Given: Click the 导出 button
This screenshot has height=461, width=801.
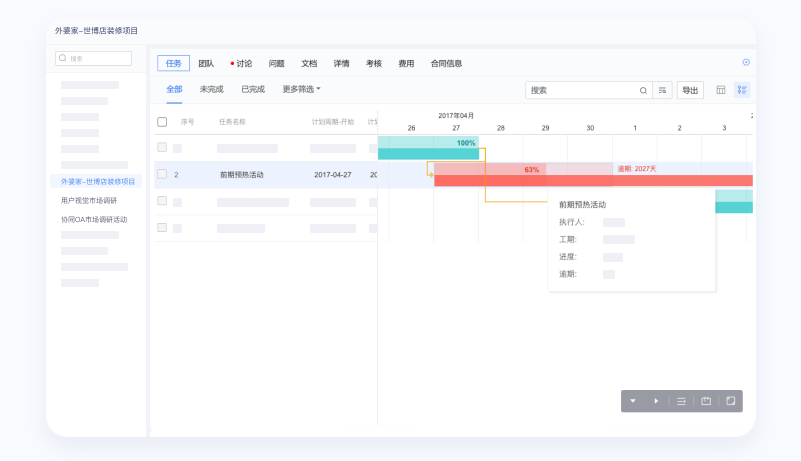Looking at the screenshot, I should pos(690,90).
